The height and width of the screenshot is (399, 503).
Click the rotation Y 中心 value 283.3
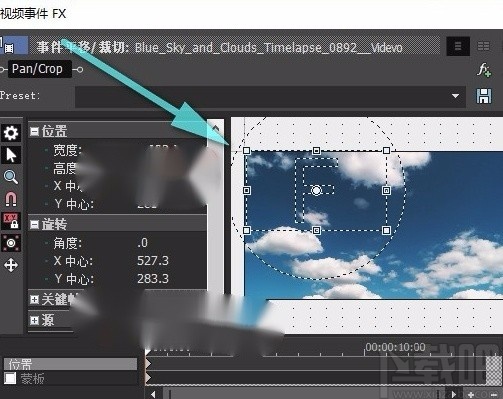[x=153, y=279]
